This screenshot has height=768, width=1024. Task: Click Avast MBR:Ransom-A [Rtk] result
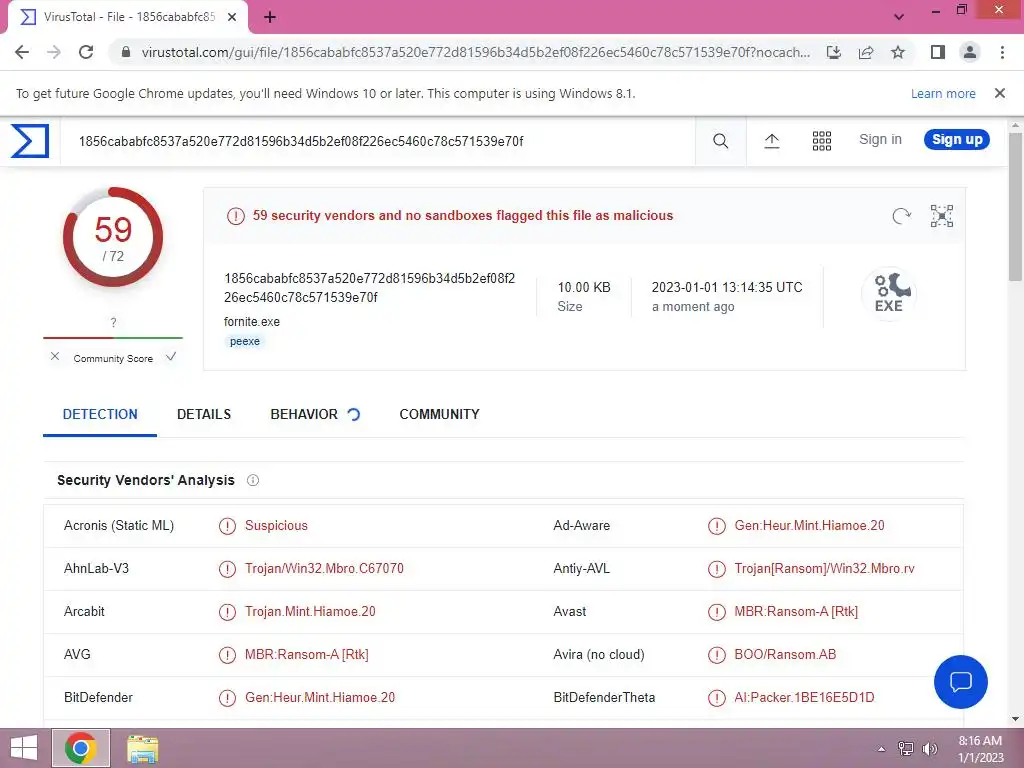point(796,612)
